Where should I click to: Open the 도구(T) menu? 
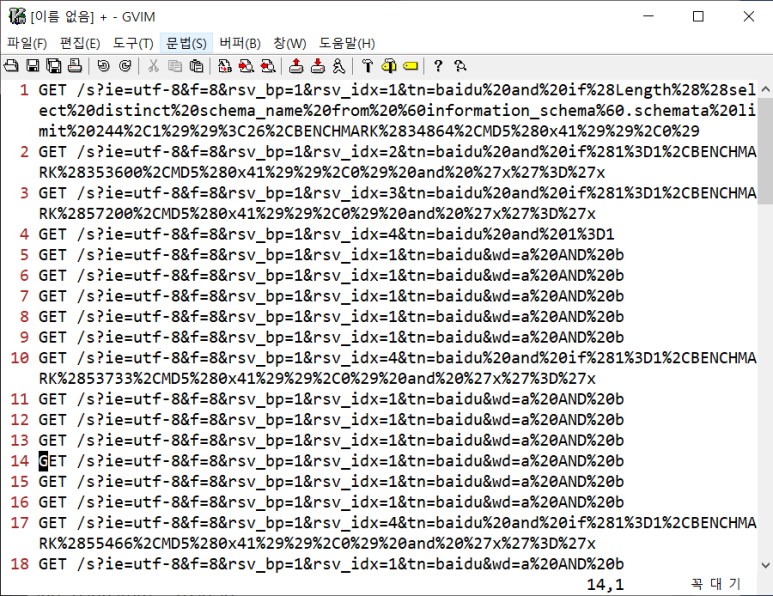pyautogui.click(x=133, y=43)
